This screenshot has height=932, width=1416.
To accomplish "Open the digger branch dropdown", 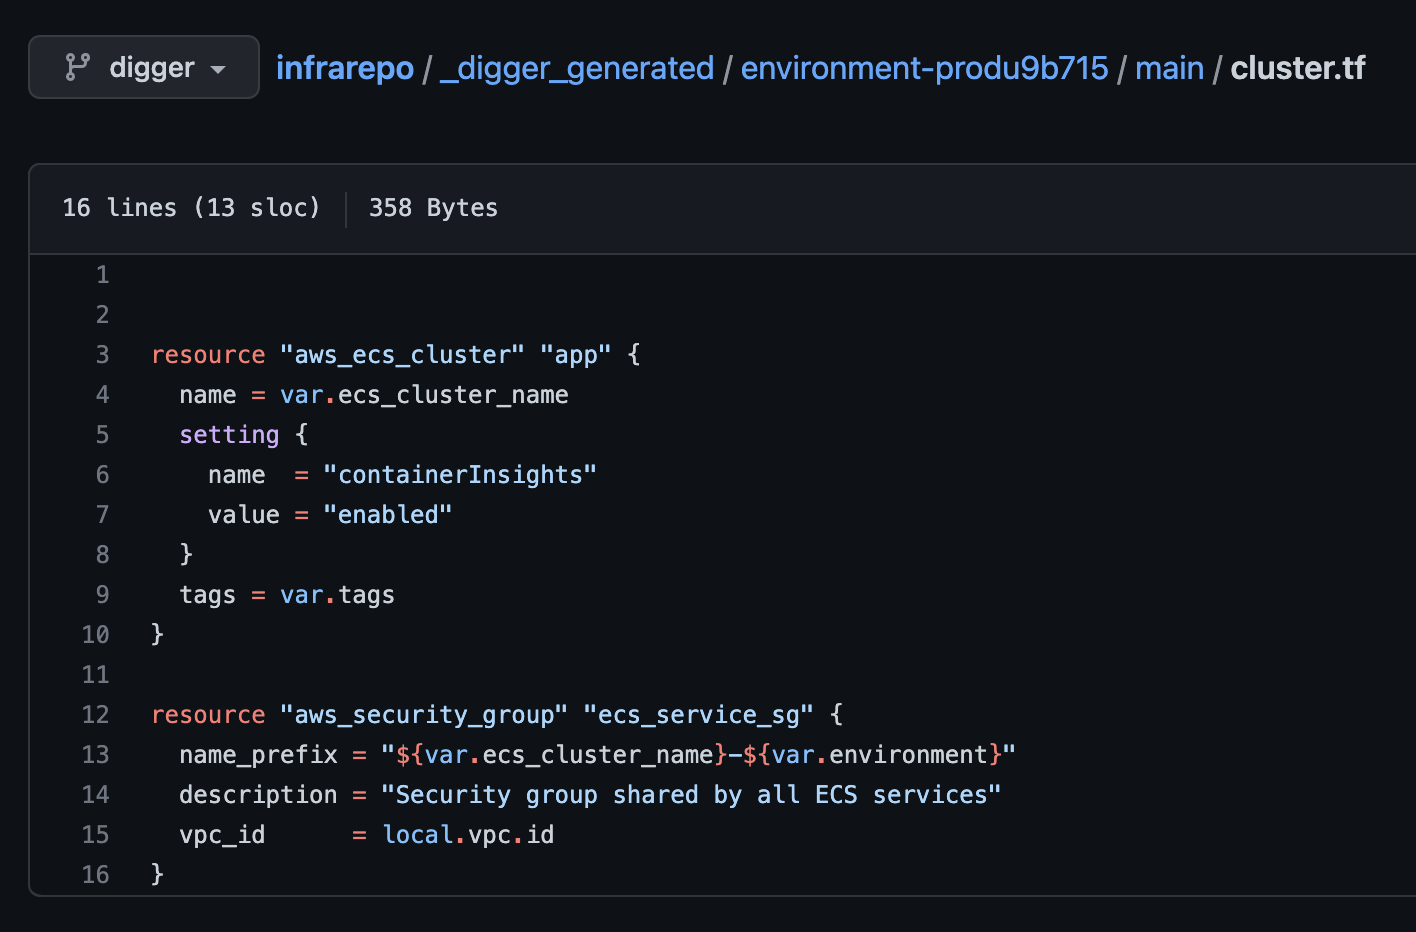I will [x=144, y=67].
